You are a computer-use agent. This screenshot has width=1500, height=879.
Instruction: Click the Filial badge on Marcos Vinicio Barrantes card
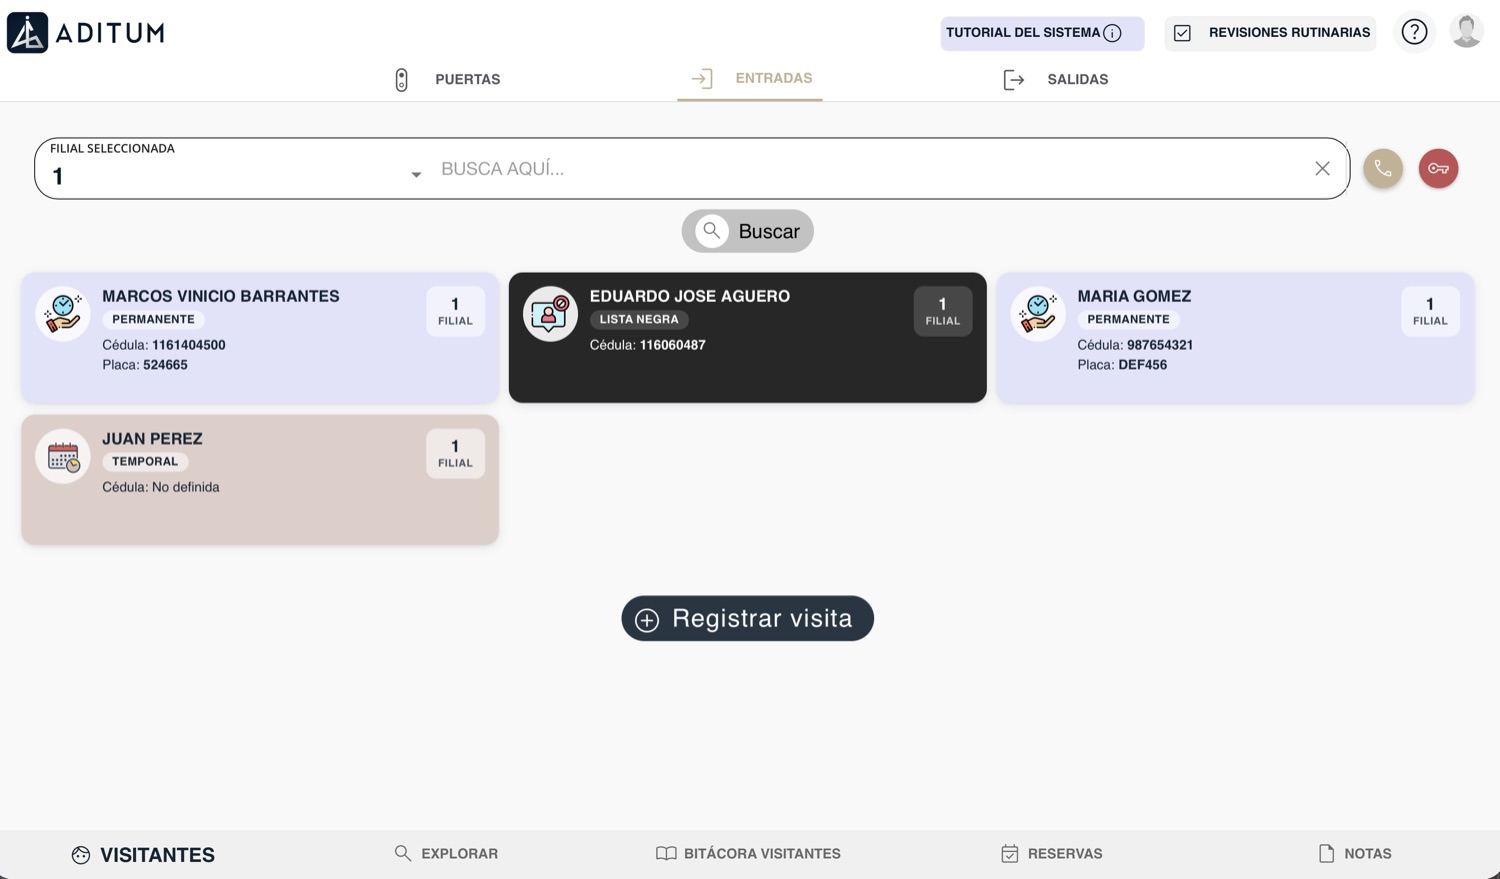tap(455, 312)
